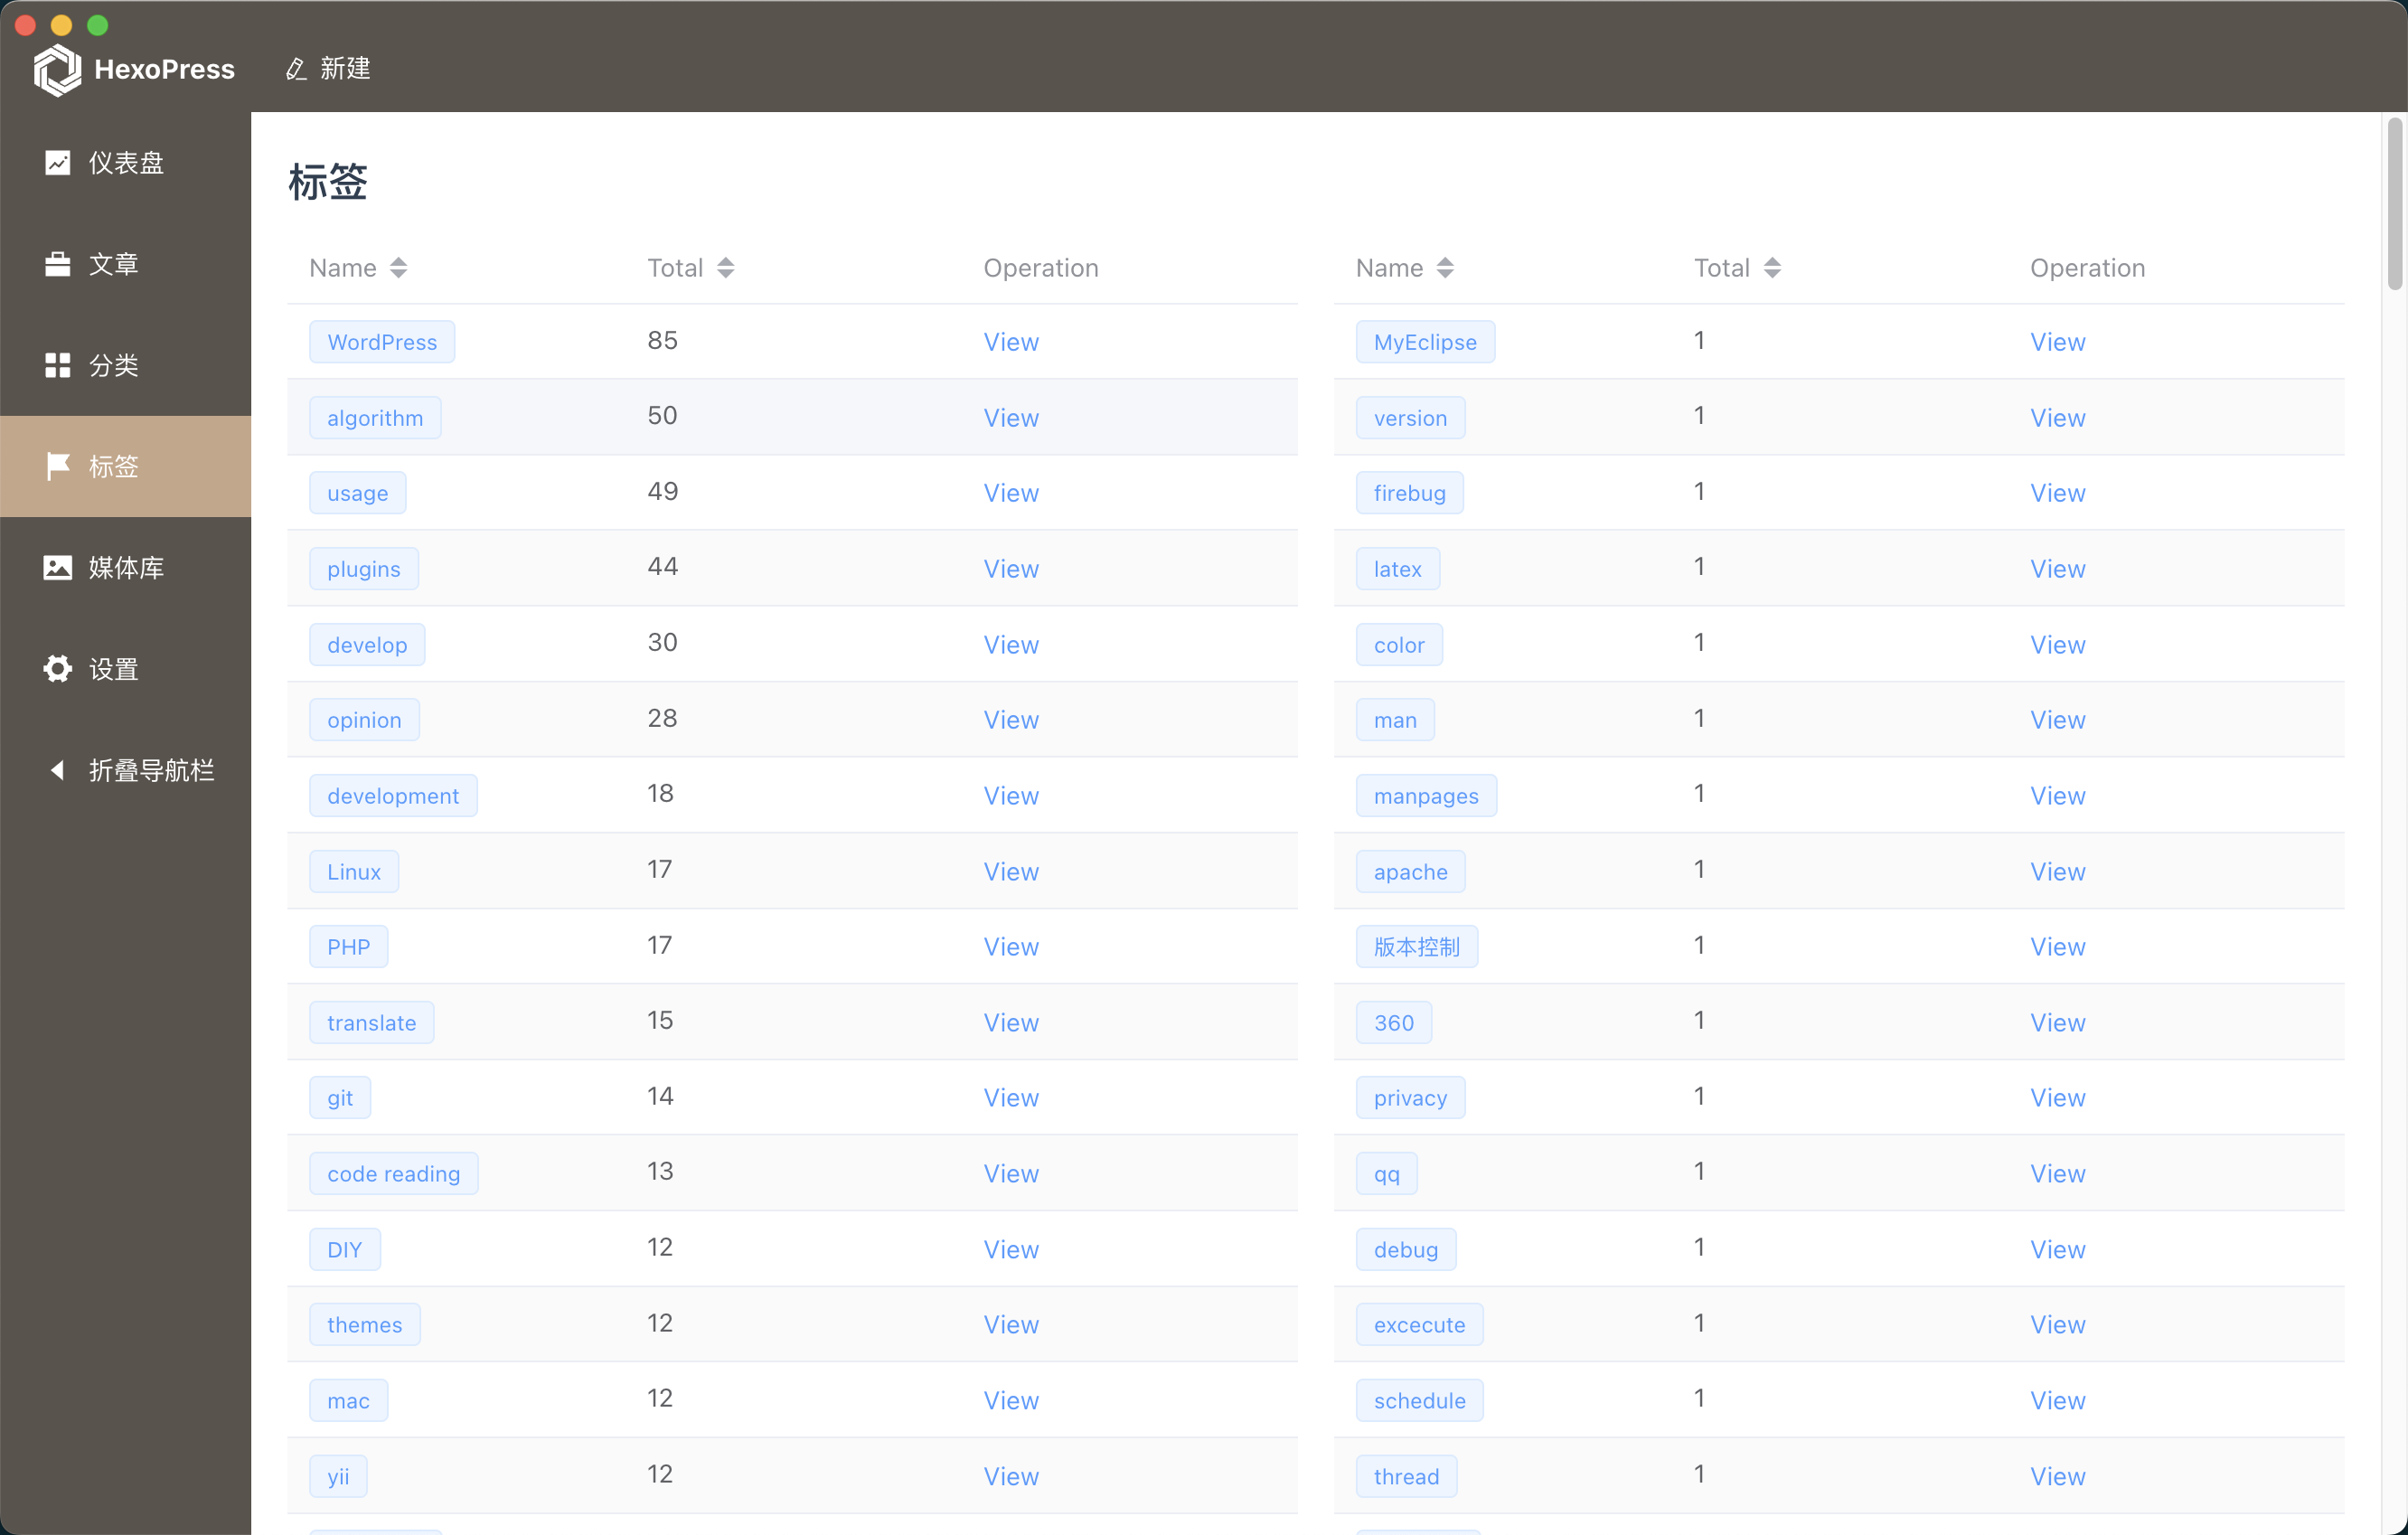This screenshot has width=2408, height=1535.
Task: Sort left table by Name column
Action: 398,268
